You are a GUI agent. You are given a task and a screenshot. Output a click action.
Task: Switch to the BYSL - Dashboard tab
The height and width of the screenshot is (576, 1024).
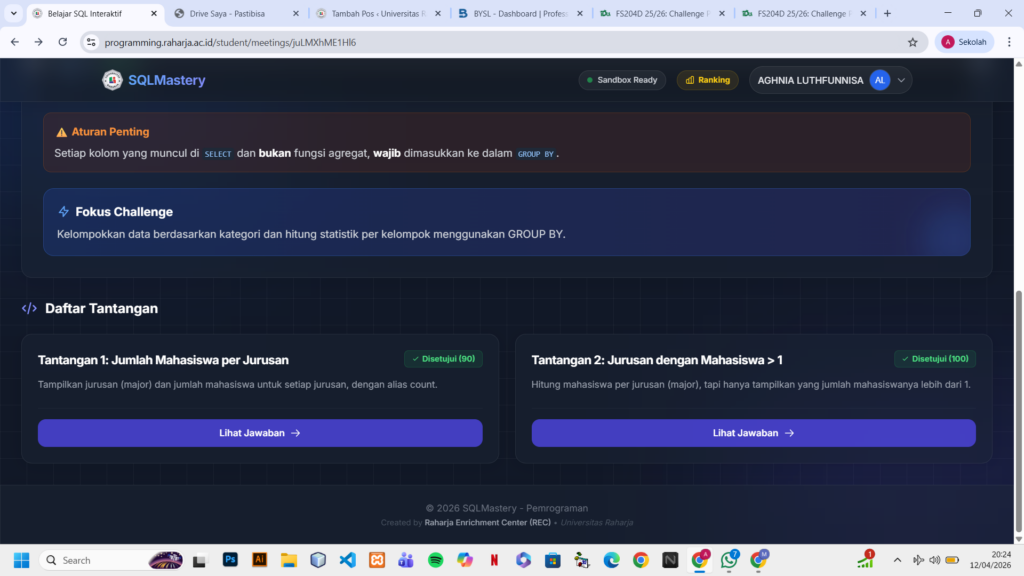click(515, 14)
